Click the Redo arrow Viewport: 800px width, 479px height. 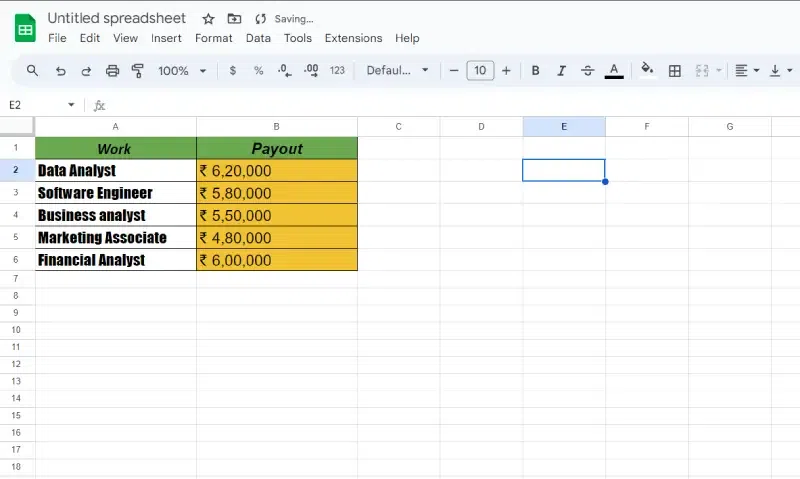coord(86,70)
